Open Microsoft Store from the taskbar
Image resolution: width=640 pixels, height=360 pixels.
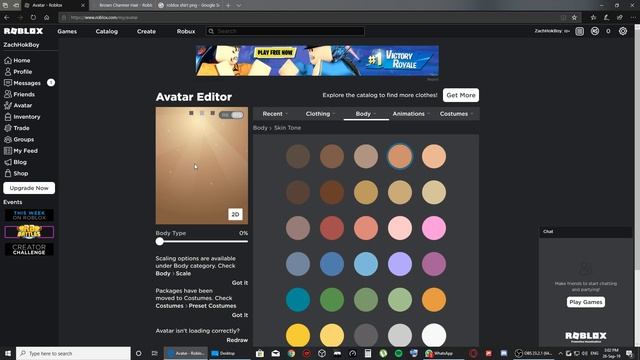(260, 353)
